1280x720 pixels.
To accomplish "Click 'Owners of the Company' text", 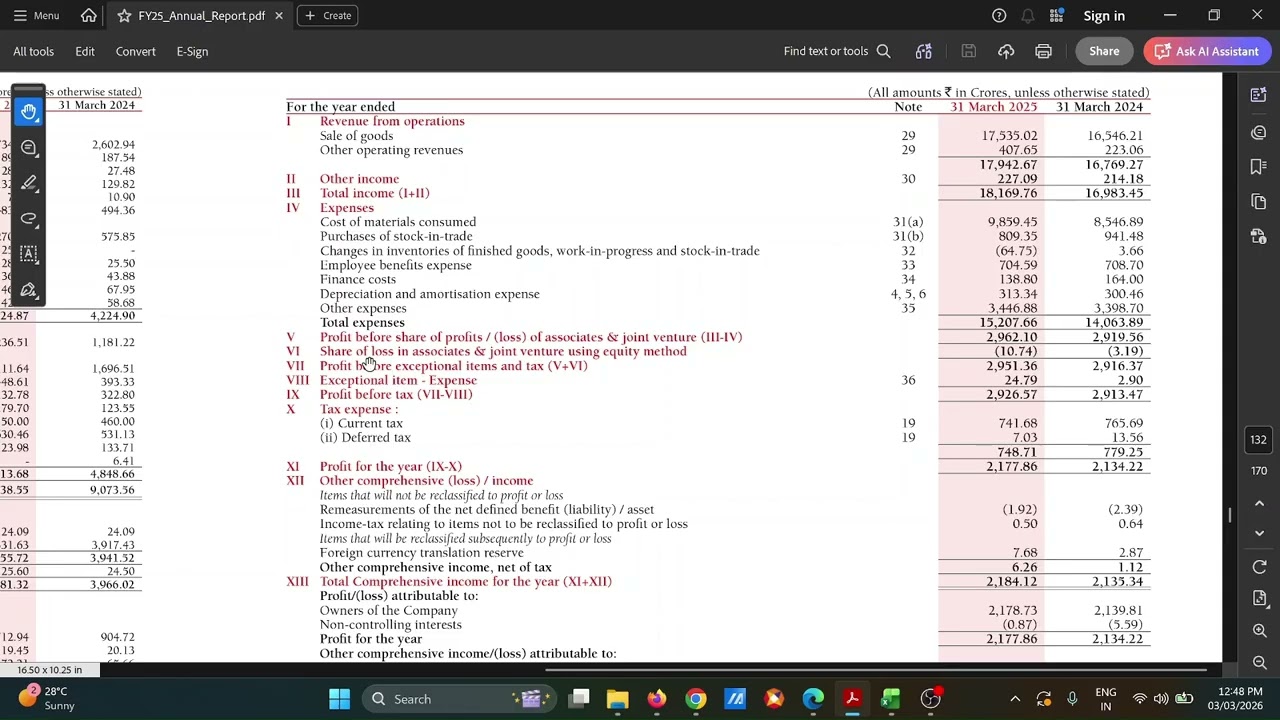I will pos(388,611).
